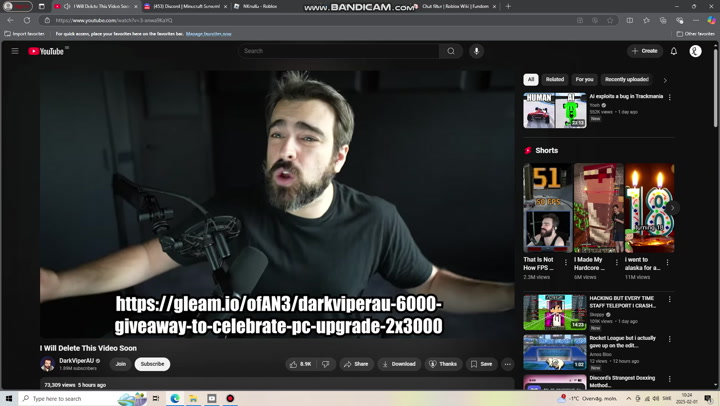Click Manage favorites now link

[x=208, y=34]
